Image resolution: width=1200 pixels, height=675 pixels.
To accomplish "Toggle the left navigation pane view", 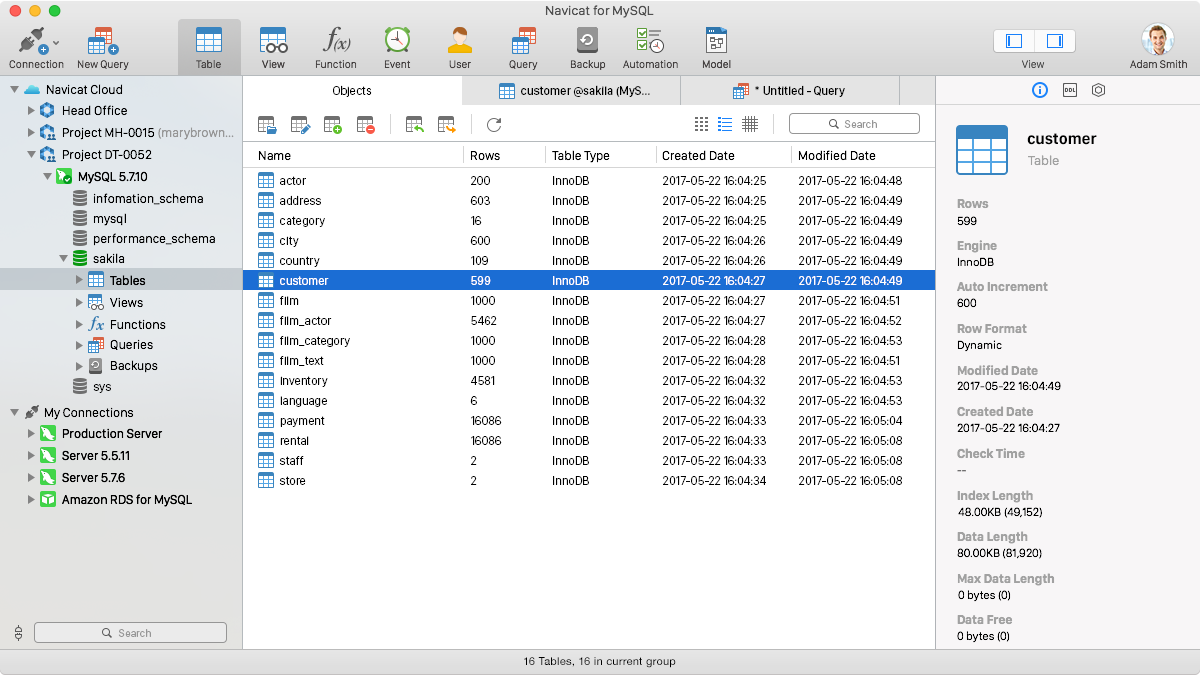I will pyautogui.click(x=1014, y=41).
